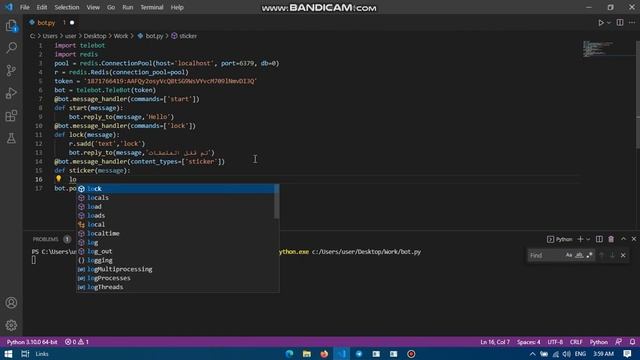Select the bot.py editor tab
The width and height of the screenshot is (640, 360).
tap(51, 23)
